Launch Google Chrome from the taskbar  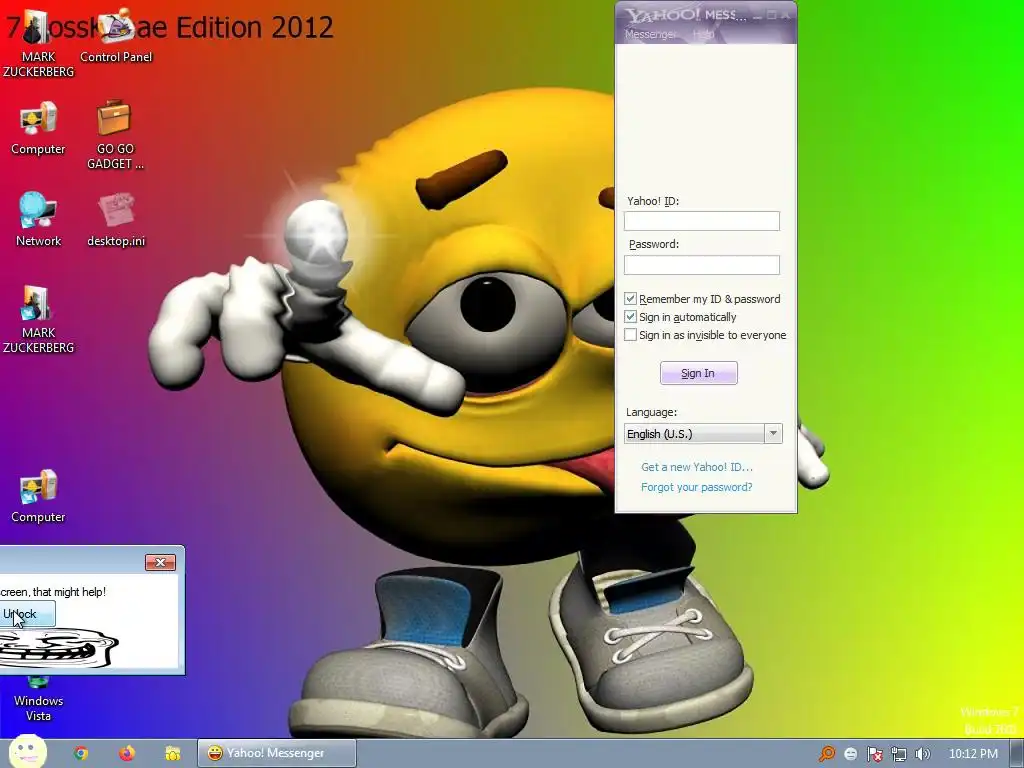click(81, 753)
